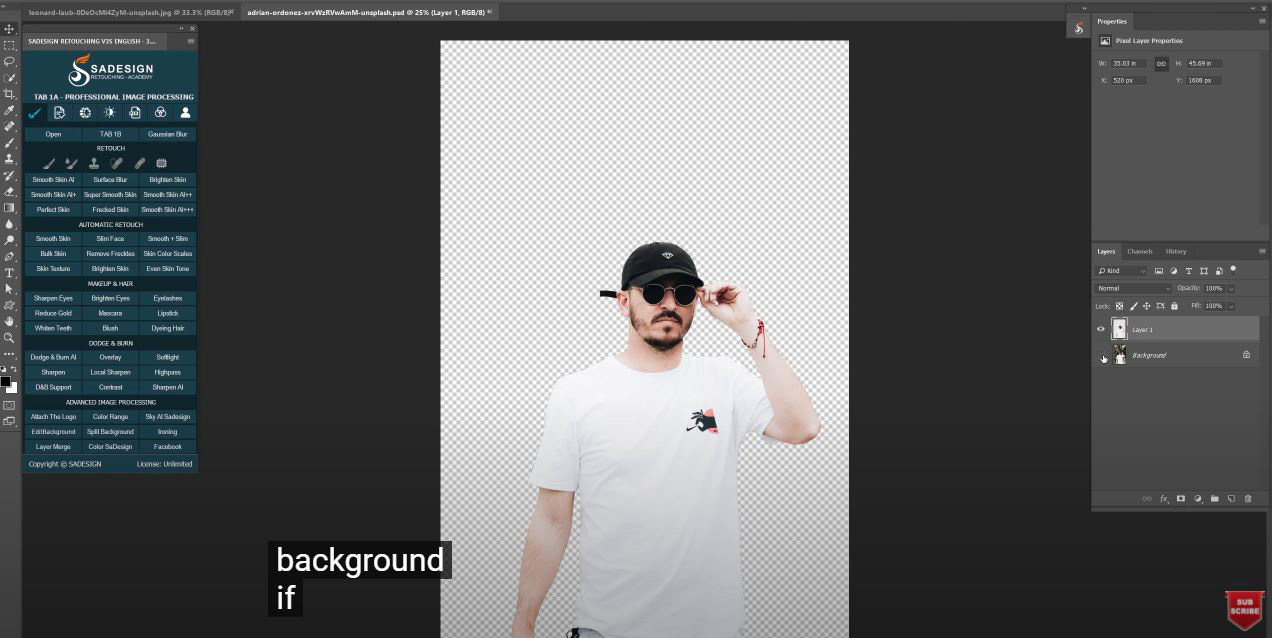
Task: Click the Smooth Skin AI button
Action: 53,180
